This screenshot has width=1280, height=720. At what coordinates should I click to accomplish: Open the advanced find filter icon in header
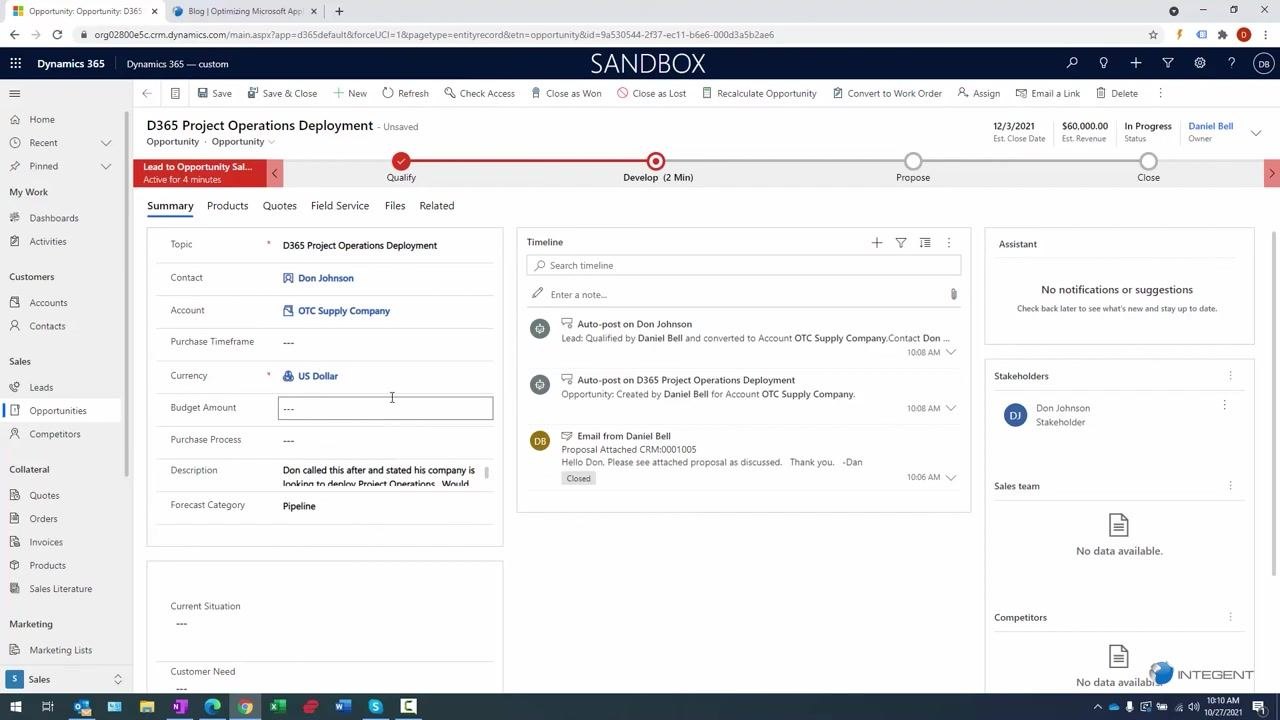pos(1168,63)
